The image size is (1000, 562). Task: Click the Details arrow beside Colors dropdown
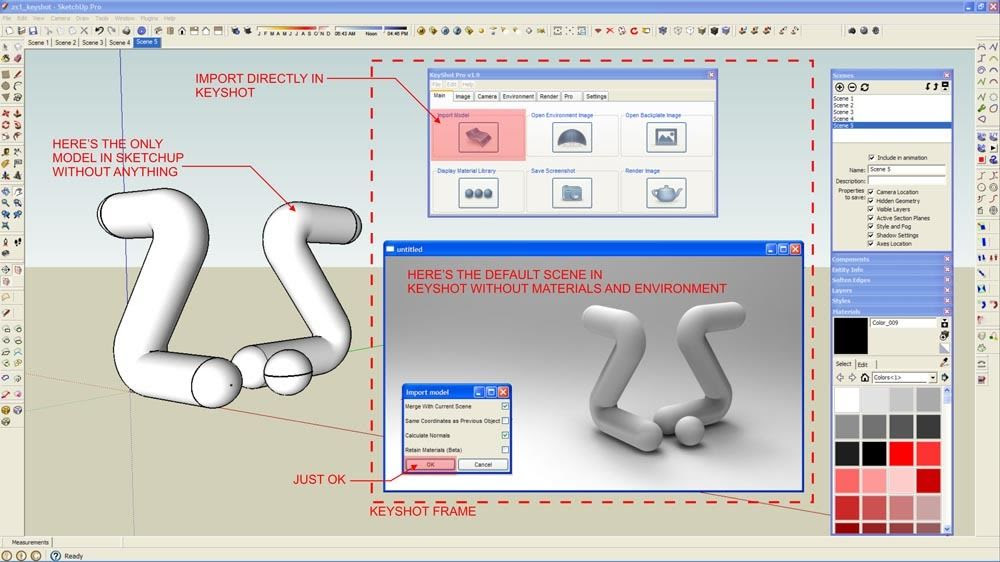point(945,378)
